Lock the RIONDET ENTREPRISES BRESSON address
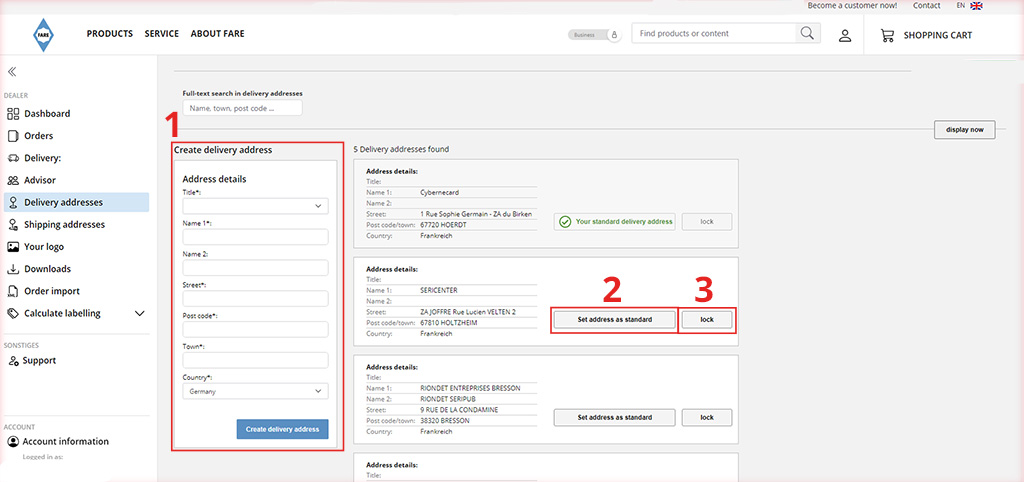 707,417
